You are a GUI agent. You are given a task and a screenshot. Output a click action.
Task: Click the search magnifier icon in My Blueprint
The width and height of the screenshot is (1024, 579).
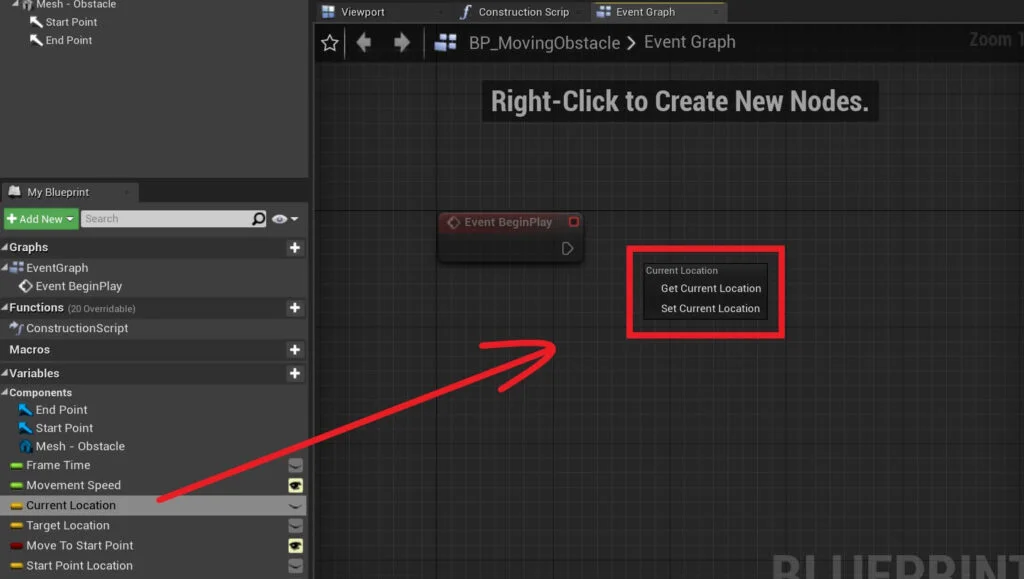(259, 219)
